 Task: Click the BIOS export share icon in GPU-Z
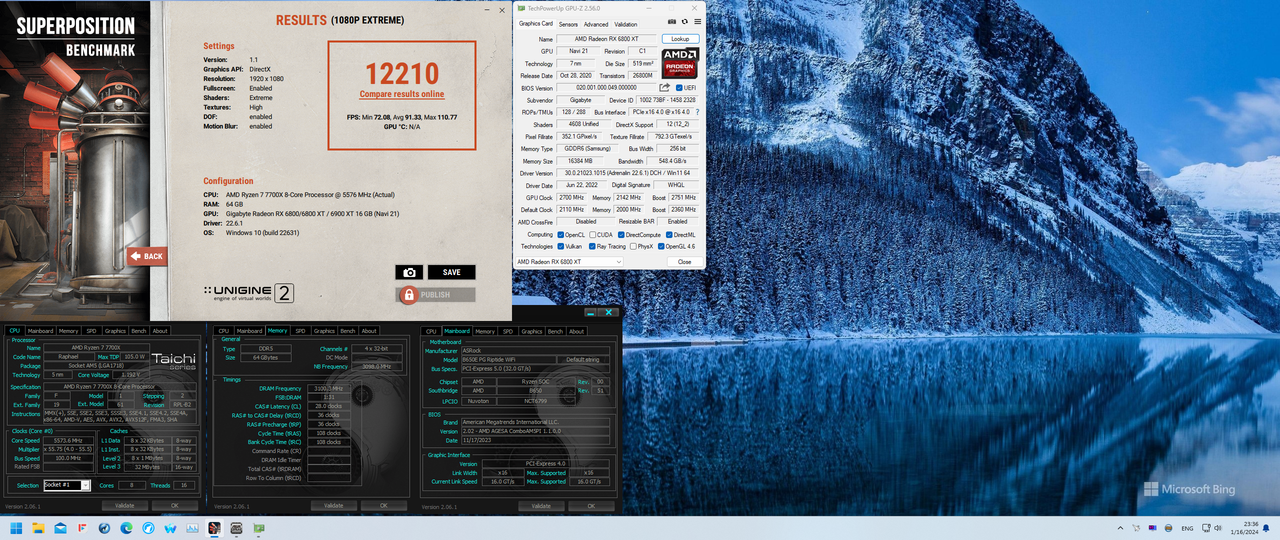click(664, 88)
